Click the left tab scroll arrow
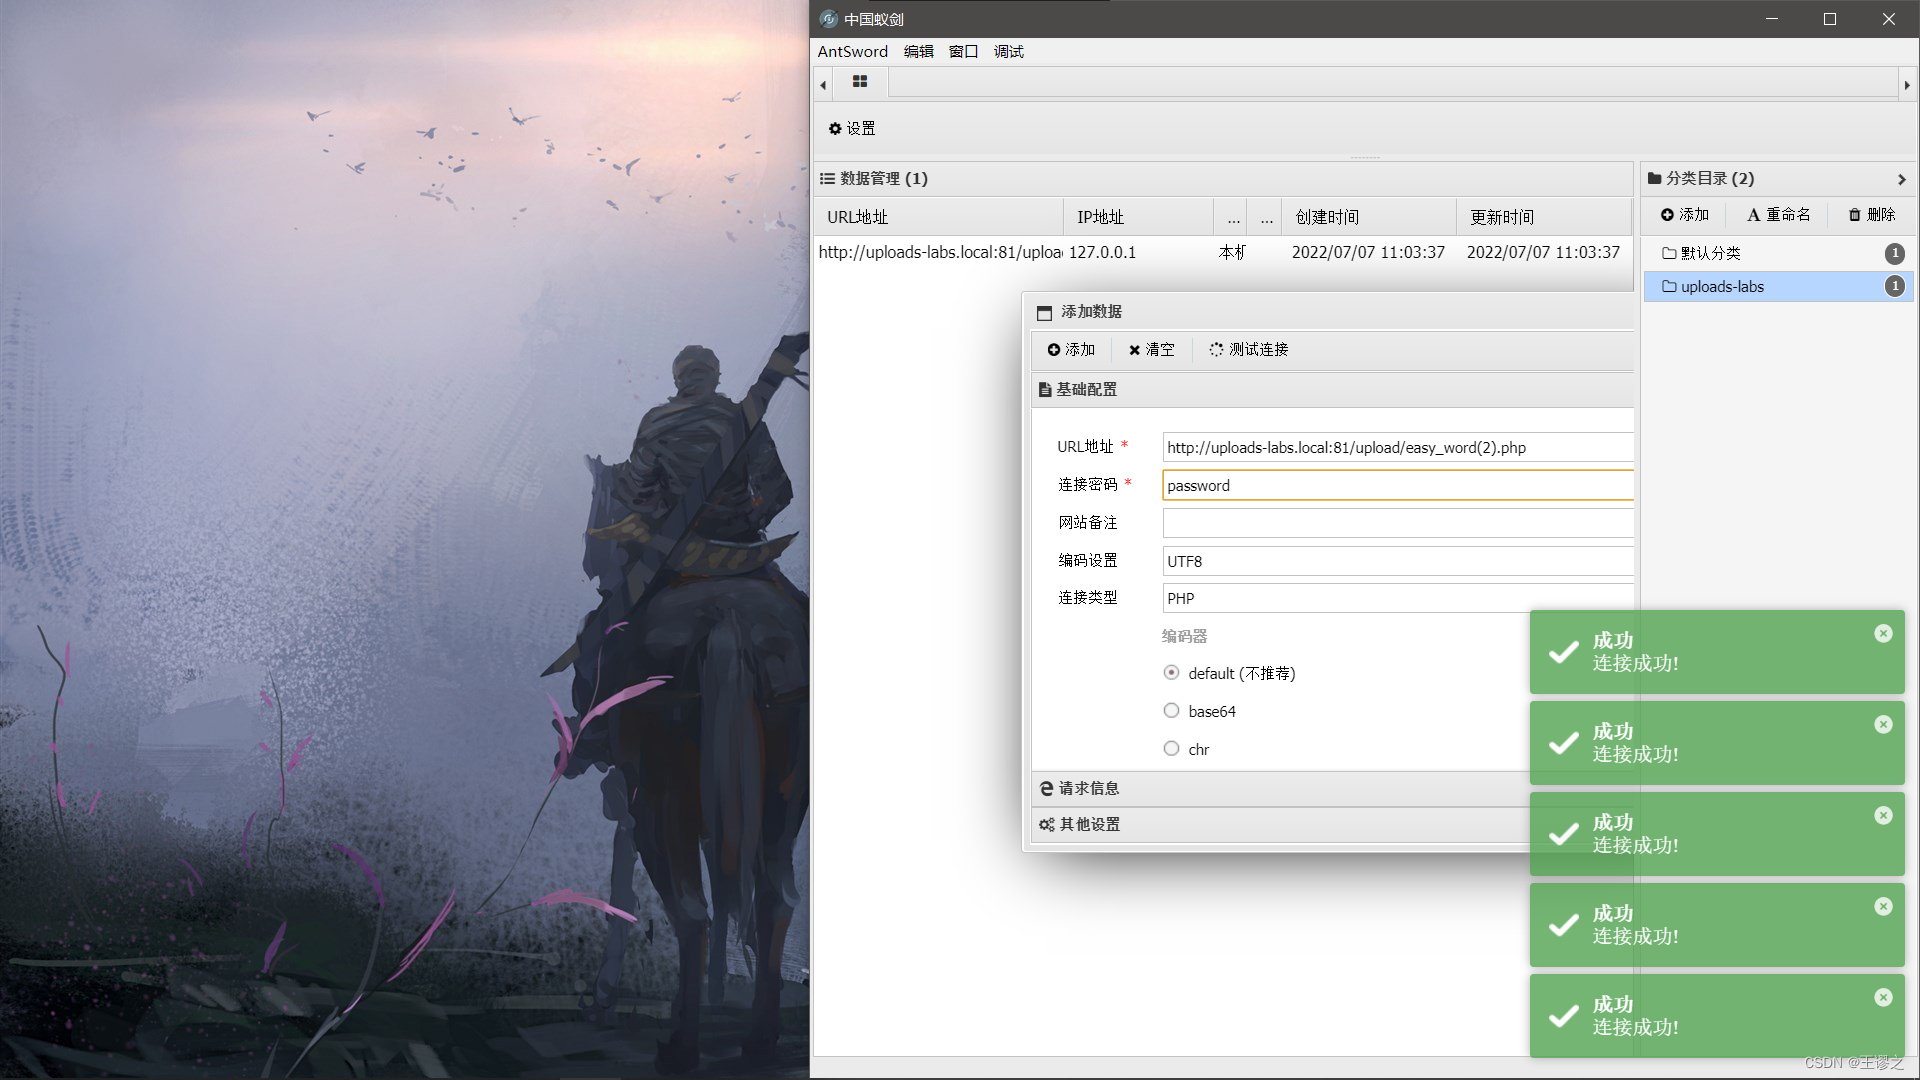 823,85
